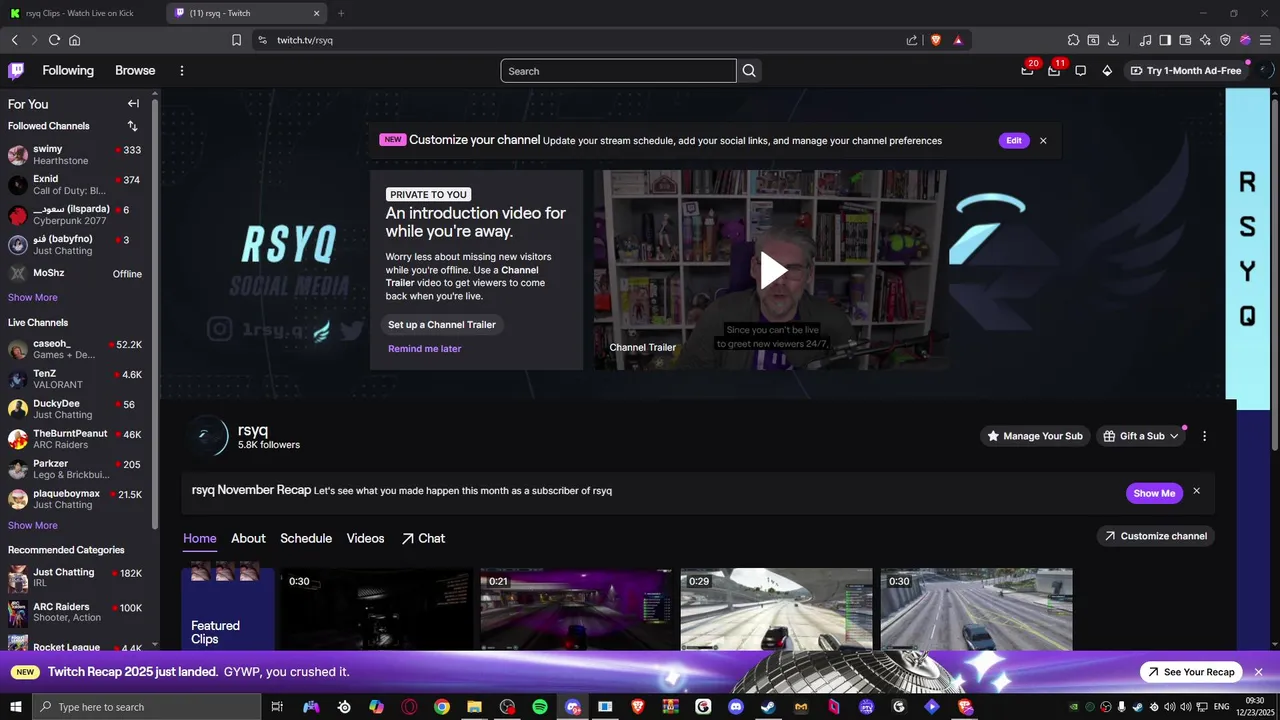Screen dimensions: 1280x720
Task: Close the November Recap banner
Action: click(1196, 491)
